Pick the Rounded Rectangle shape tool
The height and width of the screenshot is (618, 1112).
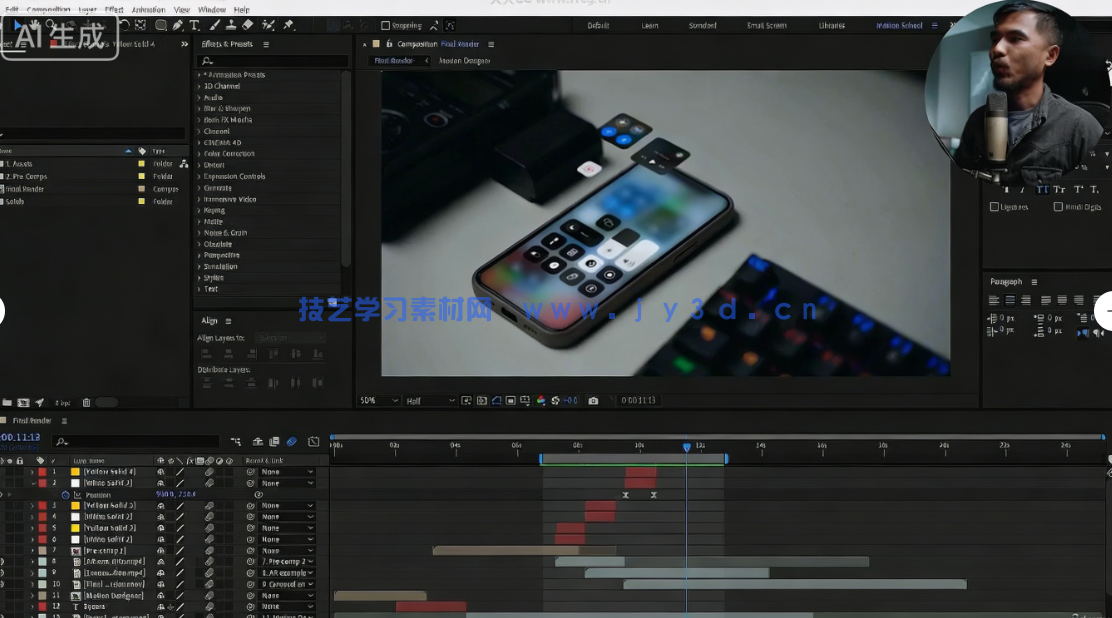[x=160, y=25]
